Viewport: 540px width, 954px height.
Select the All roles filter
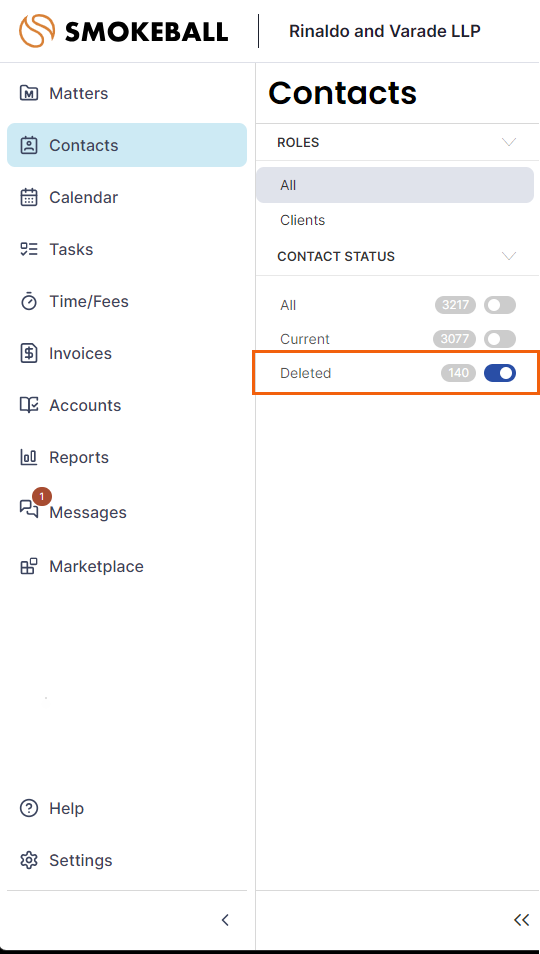395,185
